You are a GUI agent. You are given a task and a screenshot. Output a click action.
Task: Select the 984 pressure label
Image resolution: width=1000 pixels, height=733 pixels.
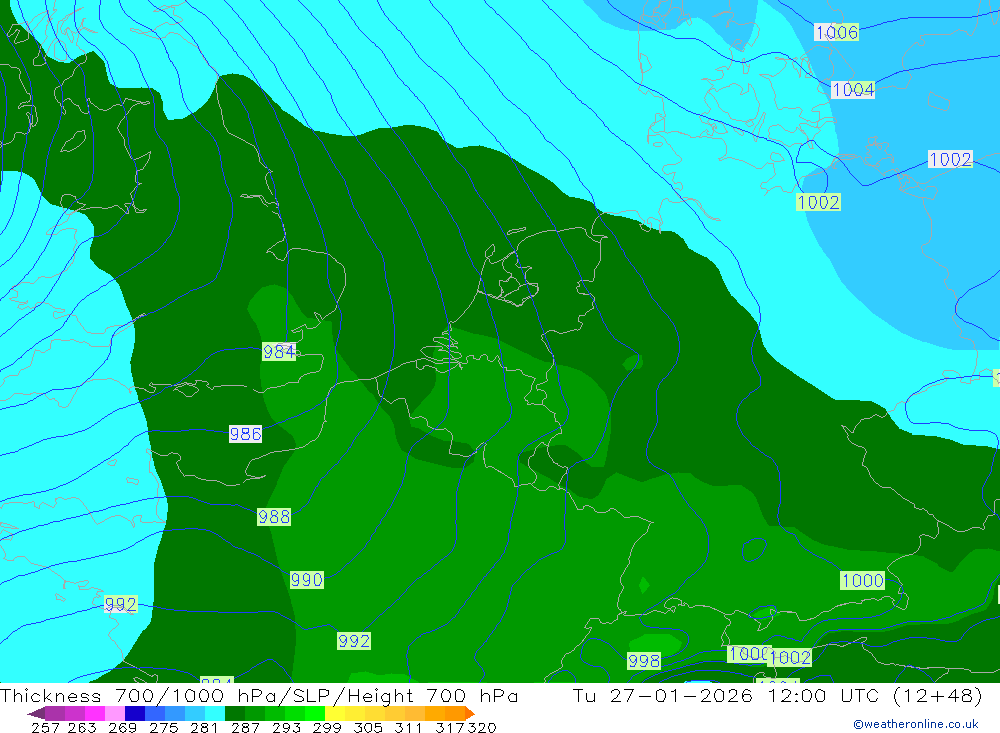click(x=279, y=352)
